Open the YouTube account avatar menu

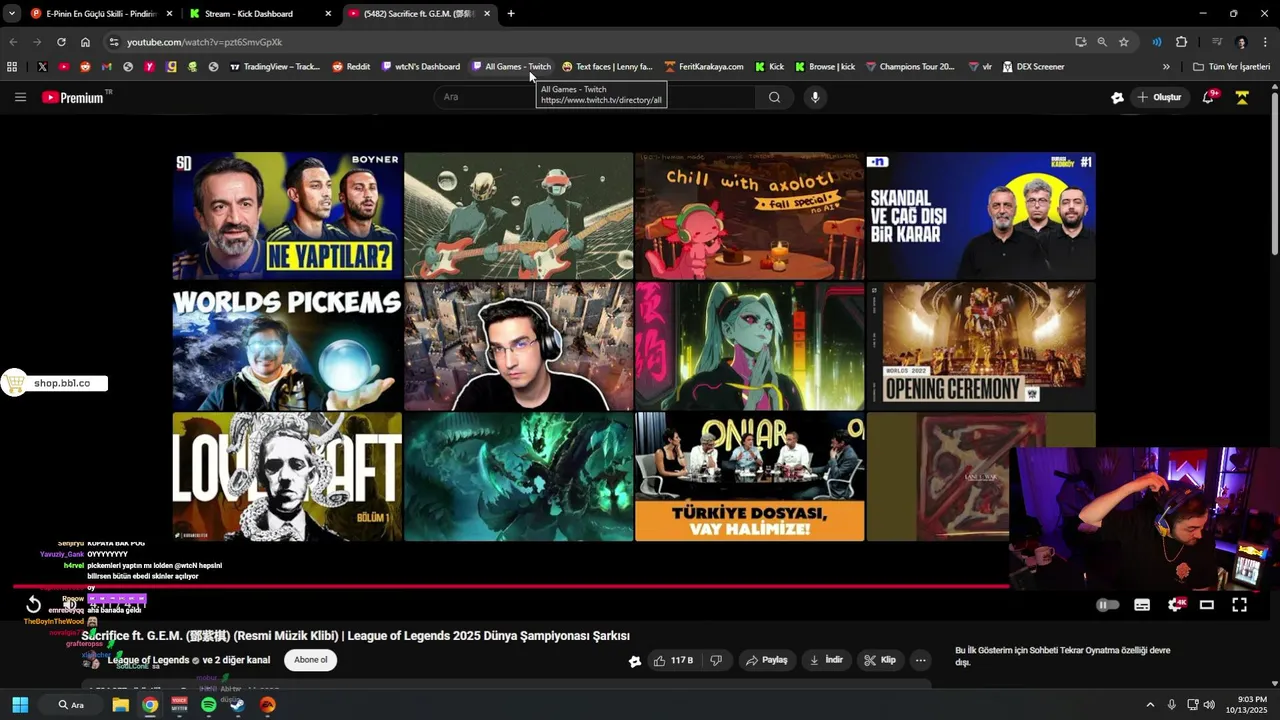1242,97
